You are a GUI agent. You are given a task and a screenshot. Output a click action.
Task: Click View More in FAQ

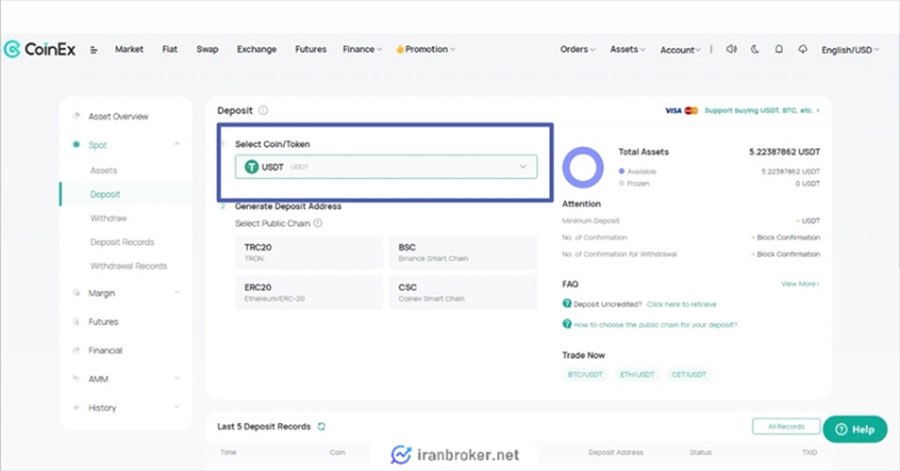[800, 284]
